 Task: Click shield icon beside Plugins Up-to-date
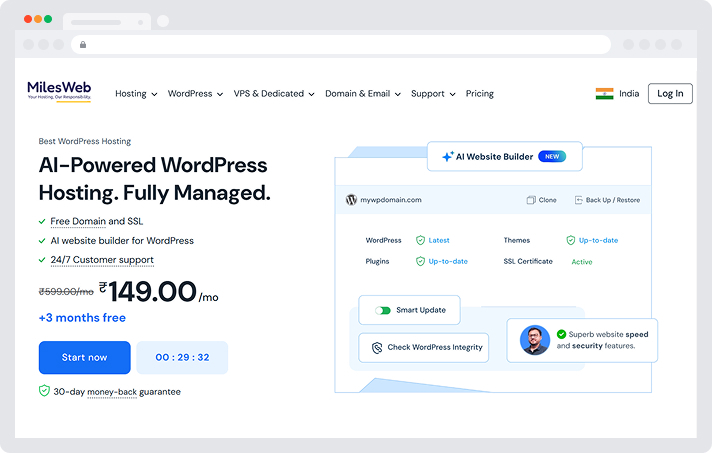click(420, 261)
